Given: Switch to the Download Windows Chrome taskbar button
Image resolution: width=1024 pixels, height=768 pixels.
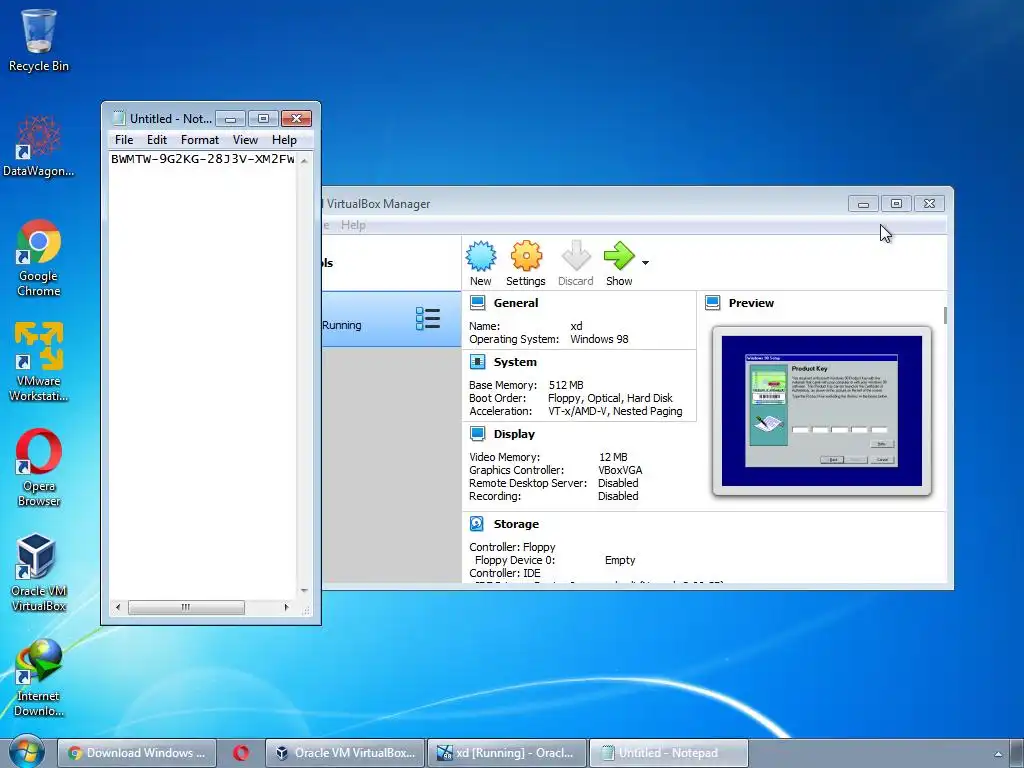Looking at the screenshot, I should [136, 753].
